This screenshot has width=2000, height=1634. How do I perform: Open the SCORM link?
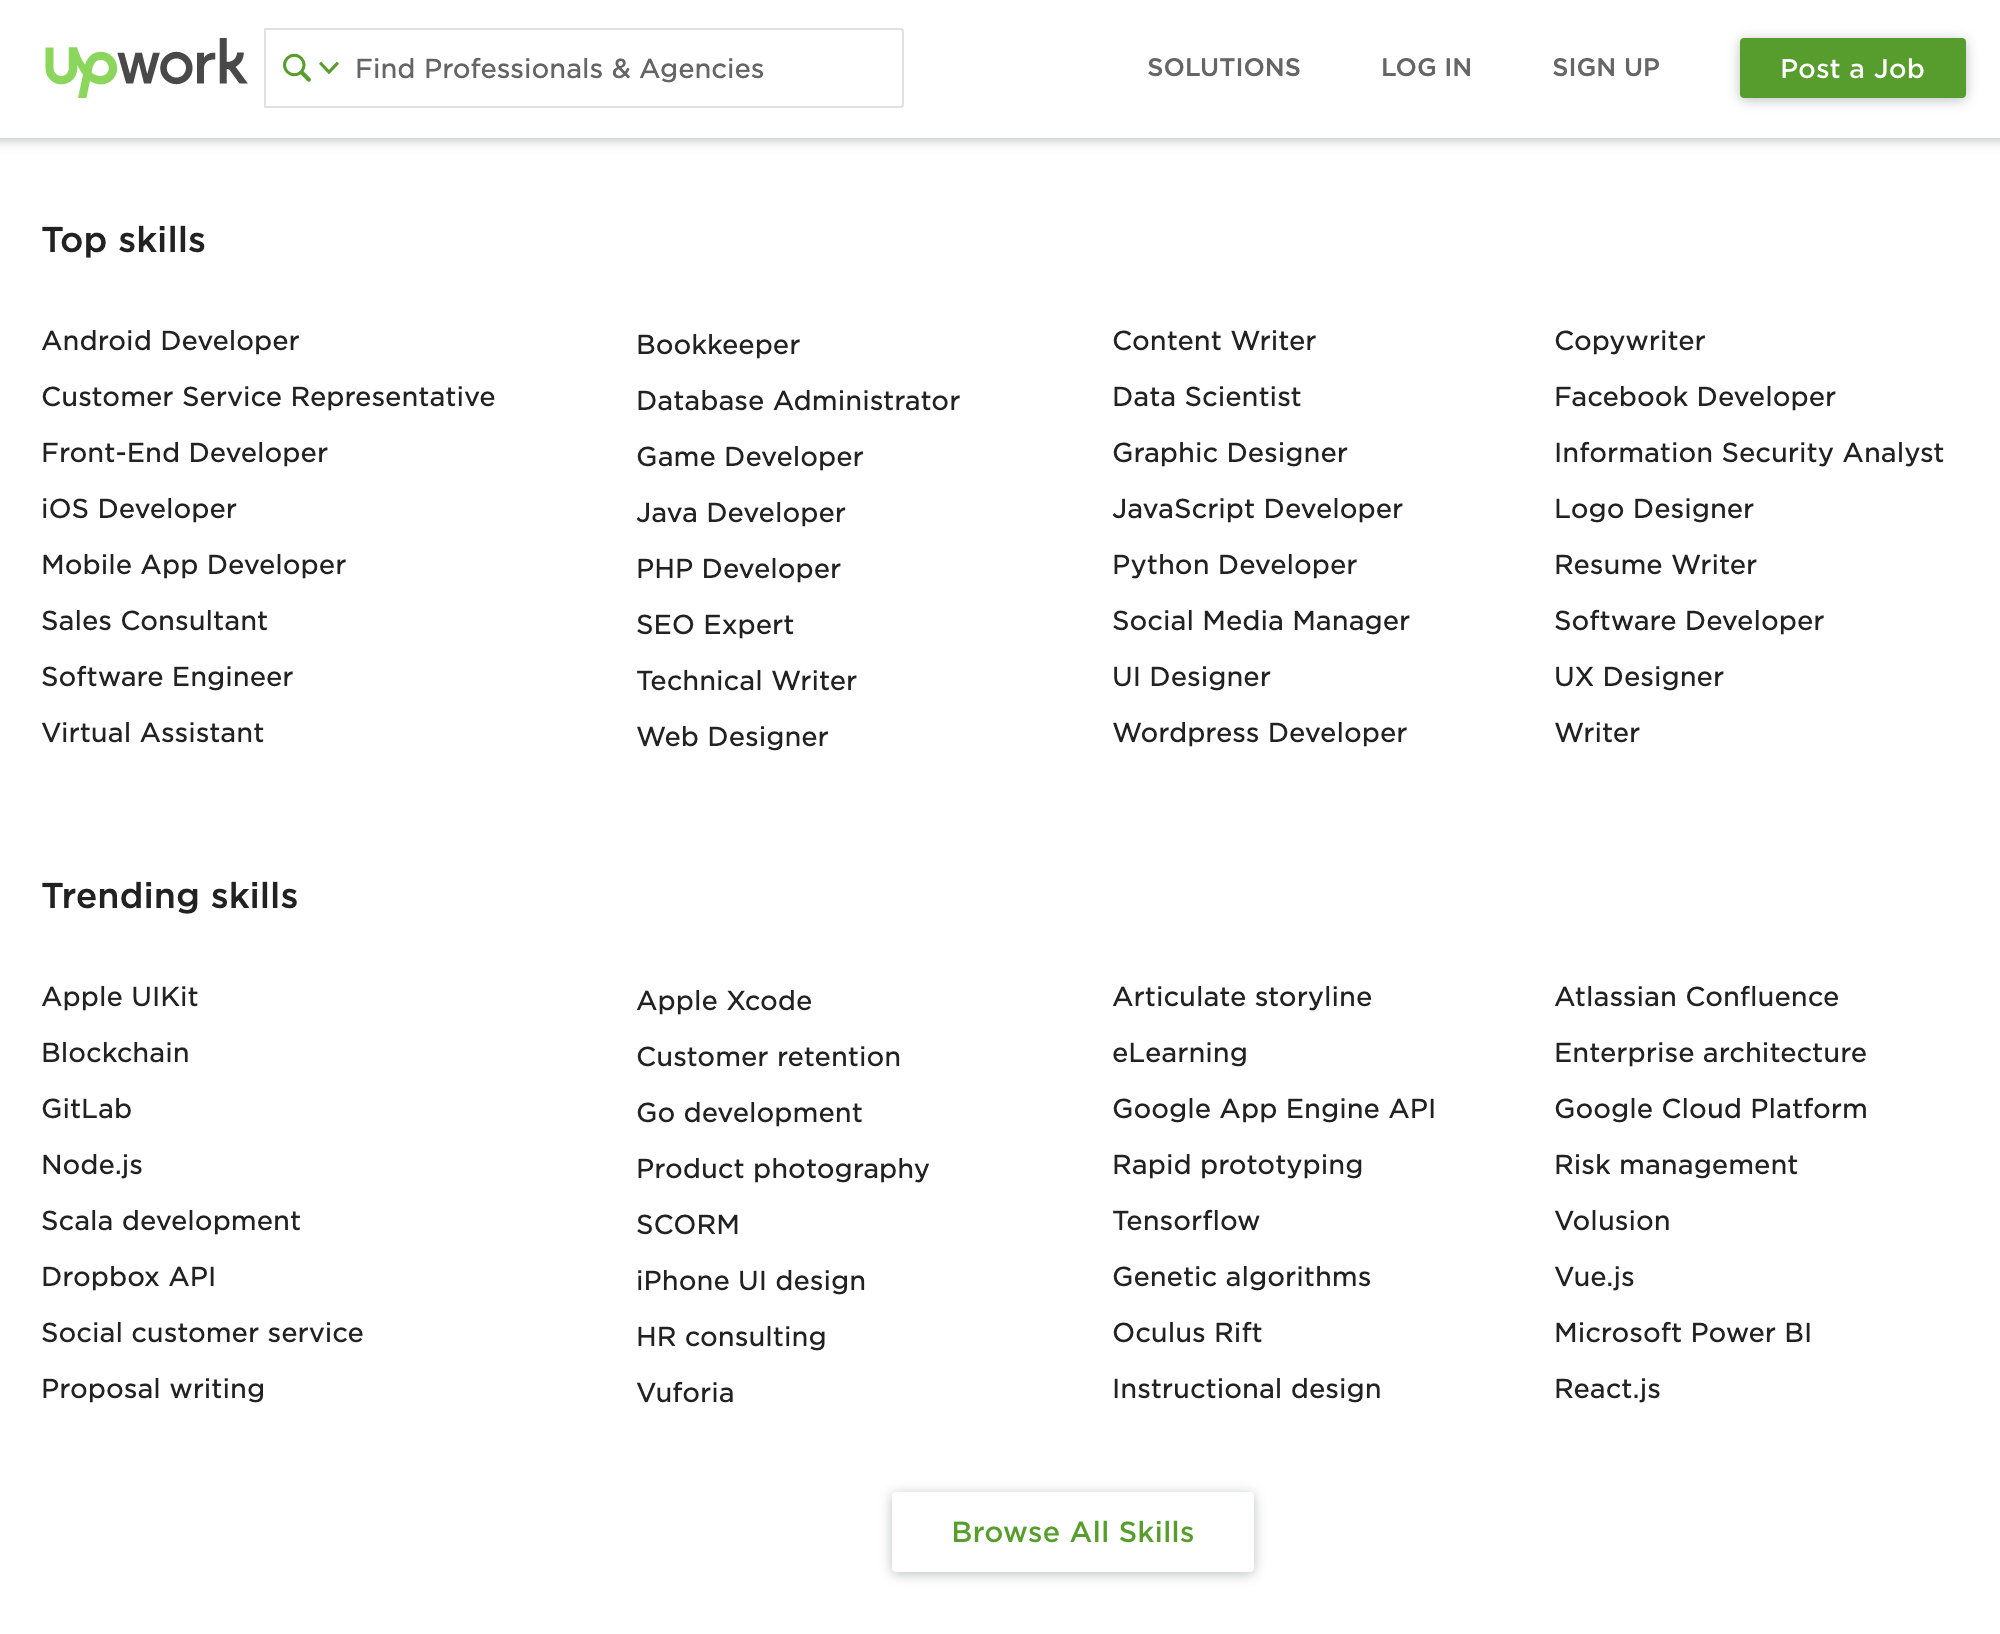[x=688, y=1225]
